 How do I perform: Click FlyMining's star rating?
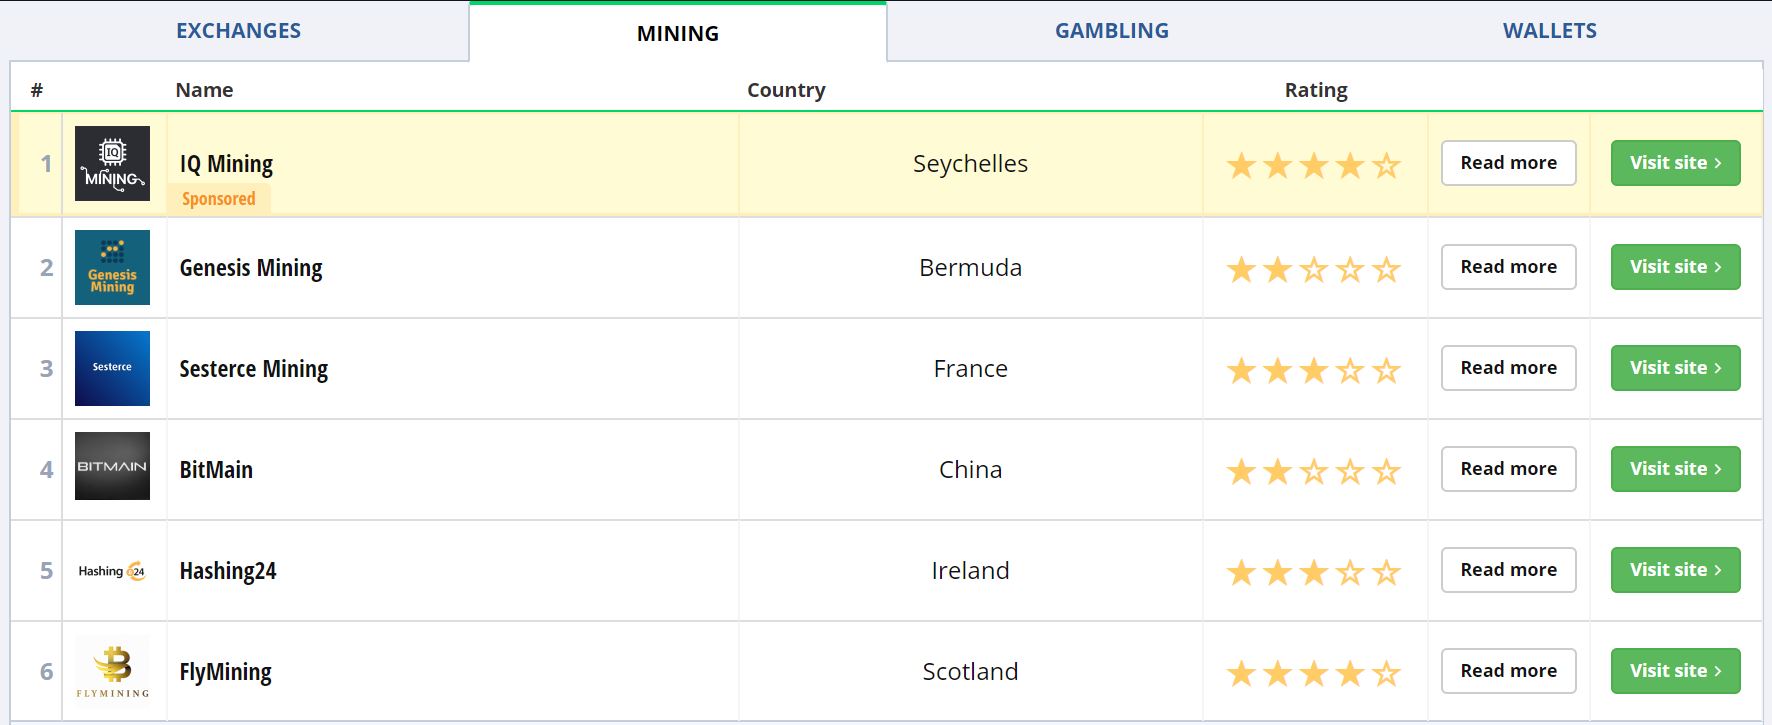(1313, 673)
